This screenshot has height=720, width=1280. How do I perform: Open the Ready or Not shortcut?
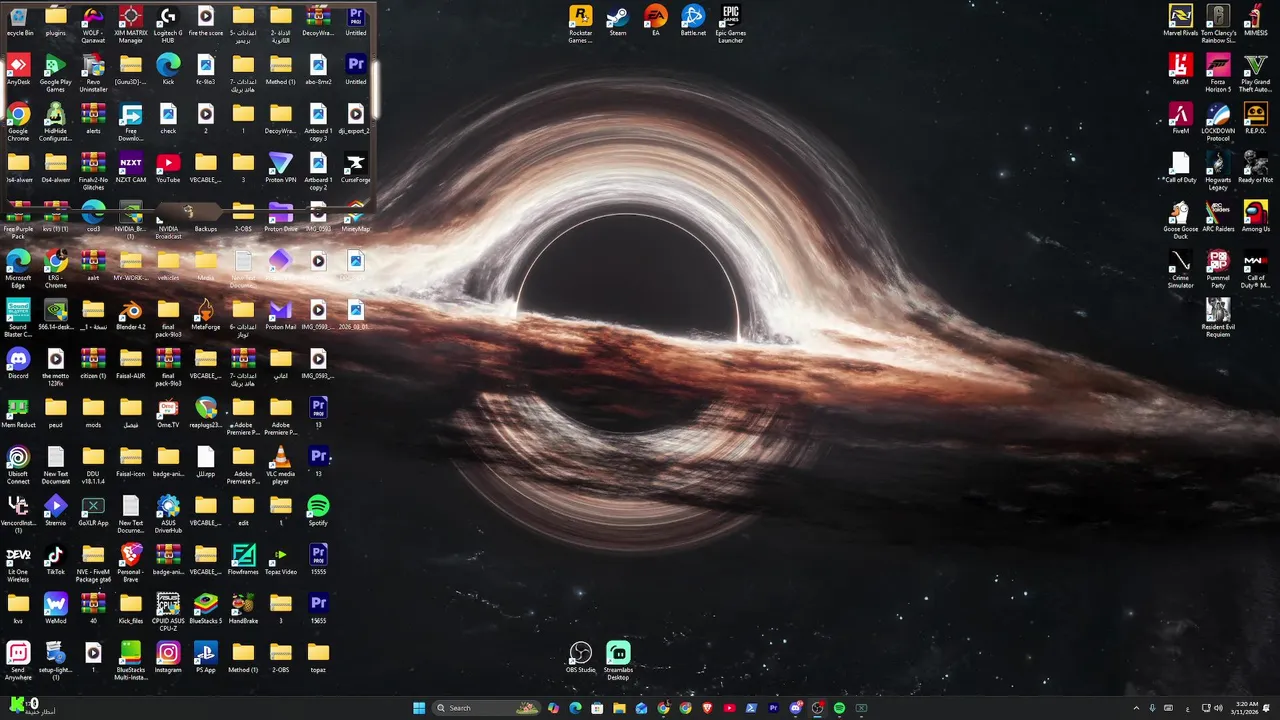1255,169
